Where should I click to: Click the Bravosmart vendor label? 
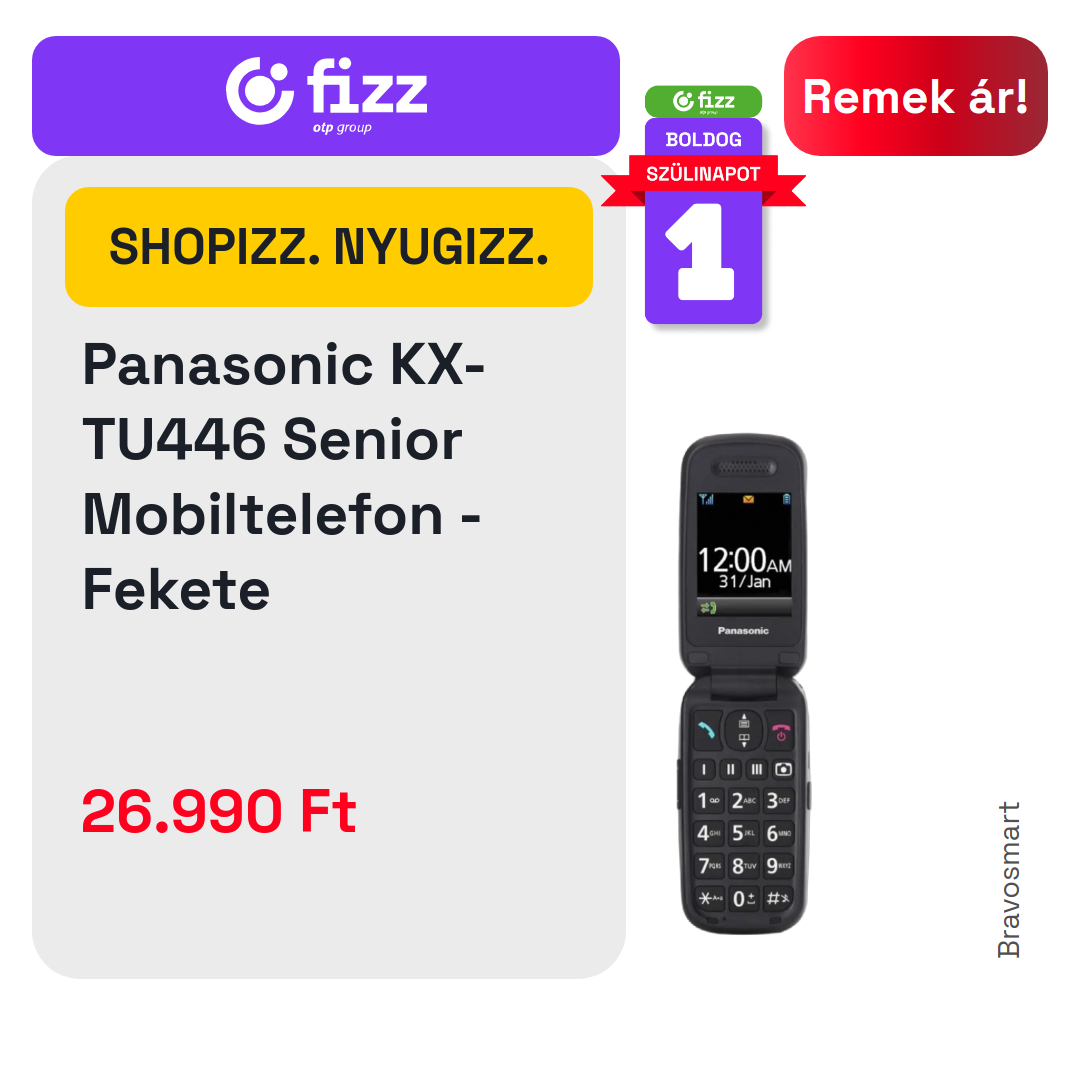(x=1008, y=880)
